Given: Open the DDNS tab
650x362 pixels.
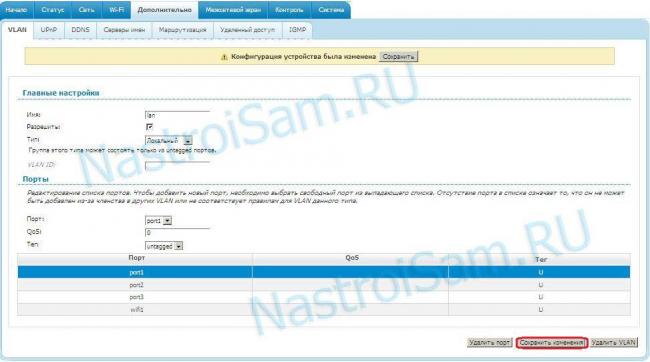Looking at the screenshot, I should [80, 30].
